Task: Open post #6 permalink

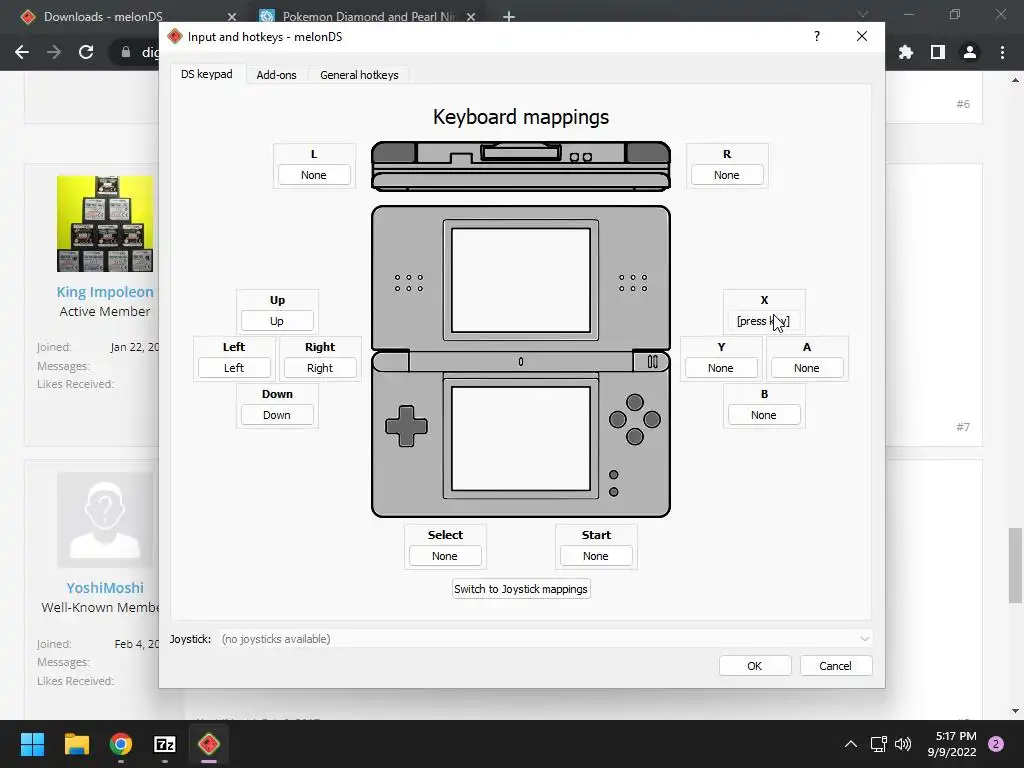Action: (x=963, y=104)
